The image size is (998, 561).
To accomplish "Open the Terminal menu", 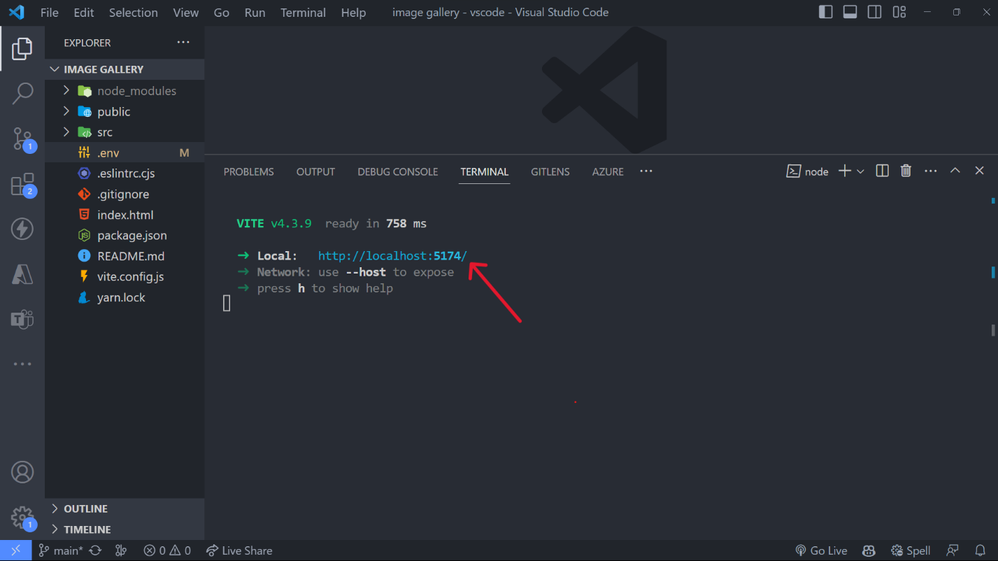I will (303, 13).
